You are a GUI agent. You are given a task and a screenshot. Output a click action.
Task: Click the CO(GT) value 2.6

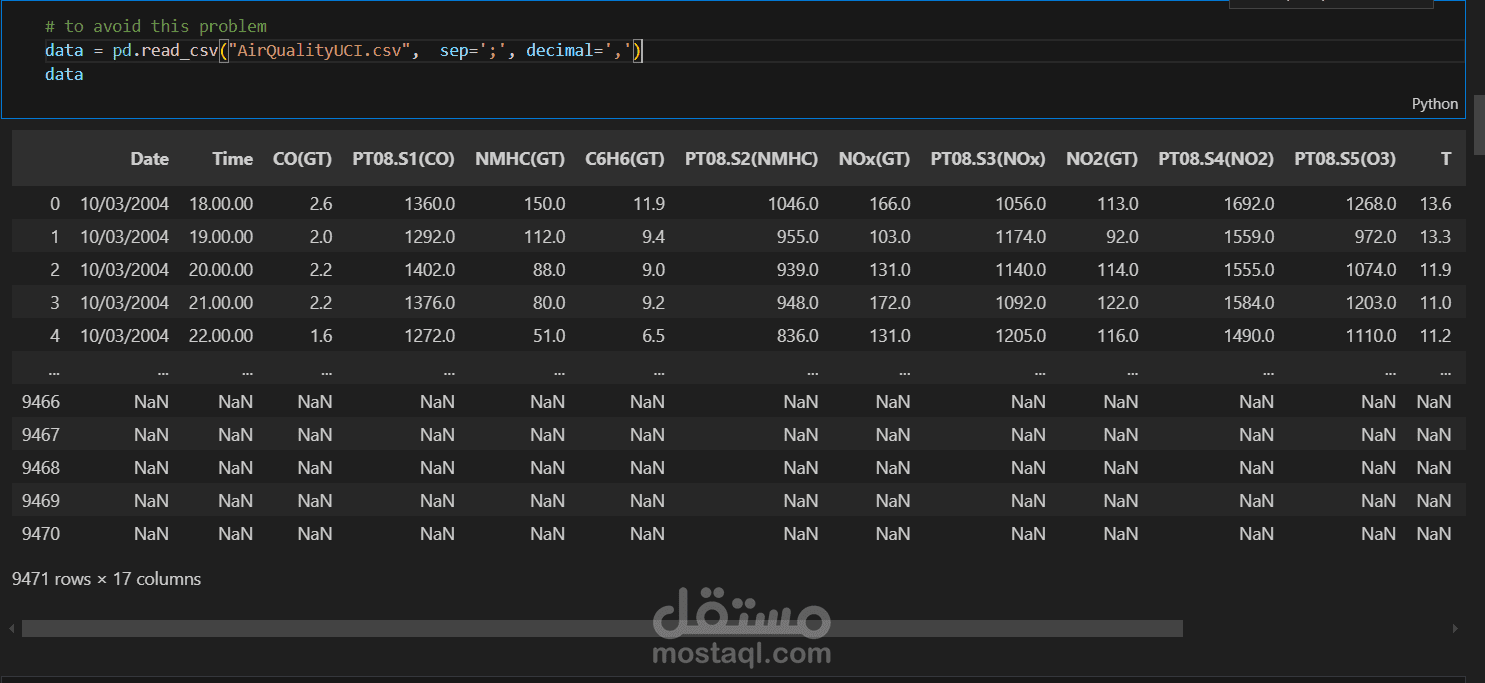[x=321, y=204]
